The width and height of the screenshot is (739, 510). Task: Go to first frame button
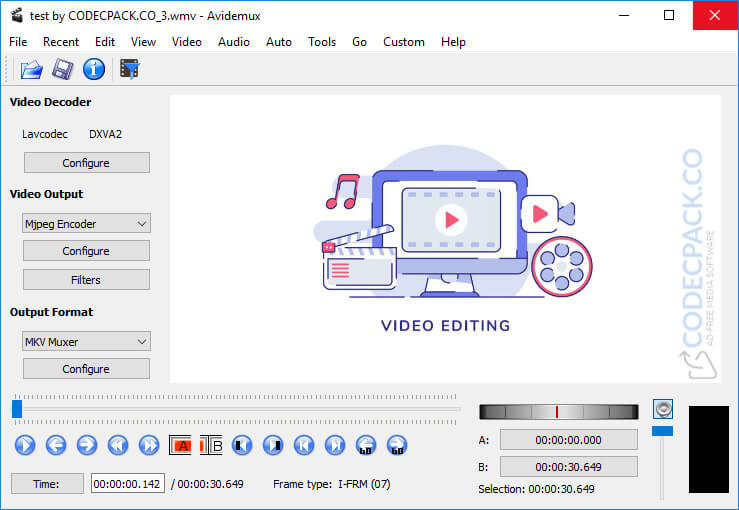click(304, 445)
